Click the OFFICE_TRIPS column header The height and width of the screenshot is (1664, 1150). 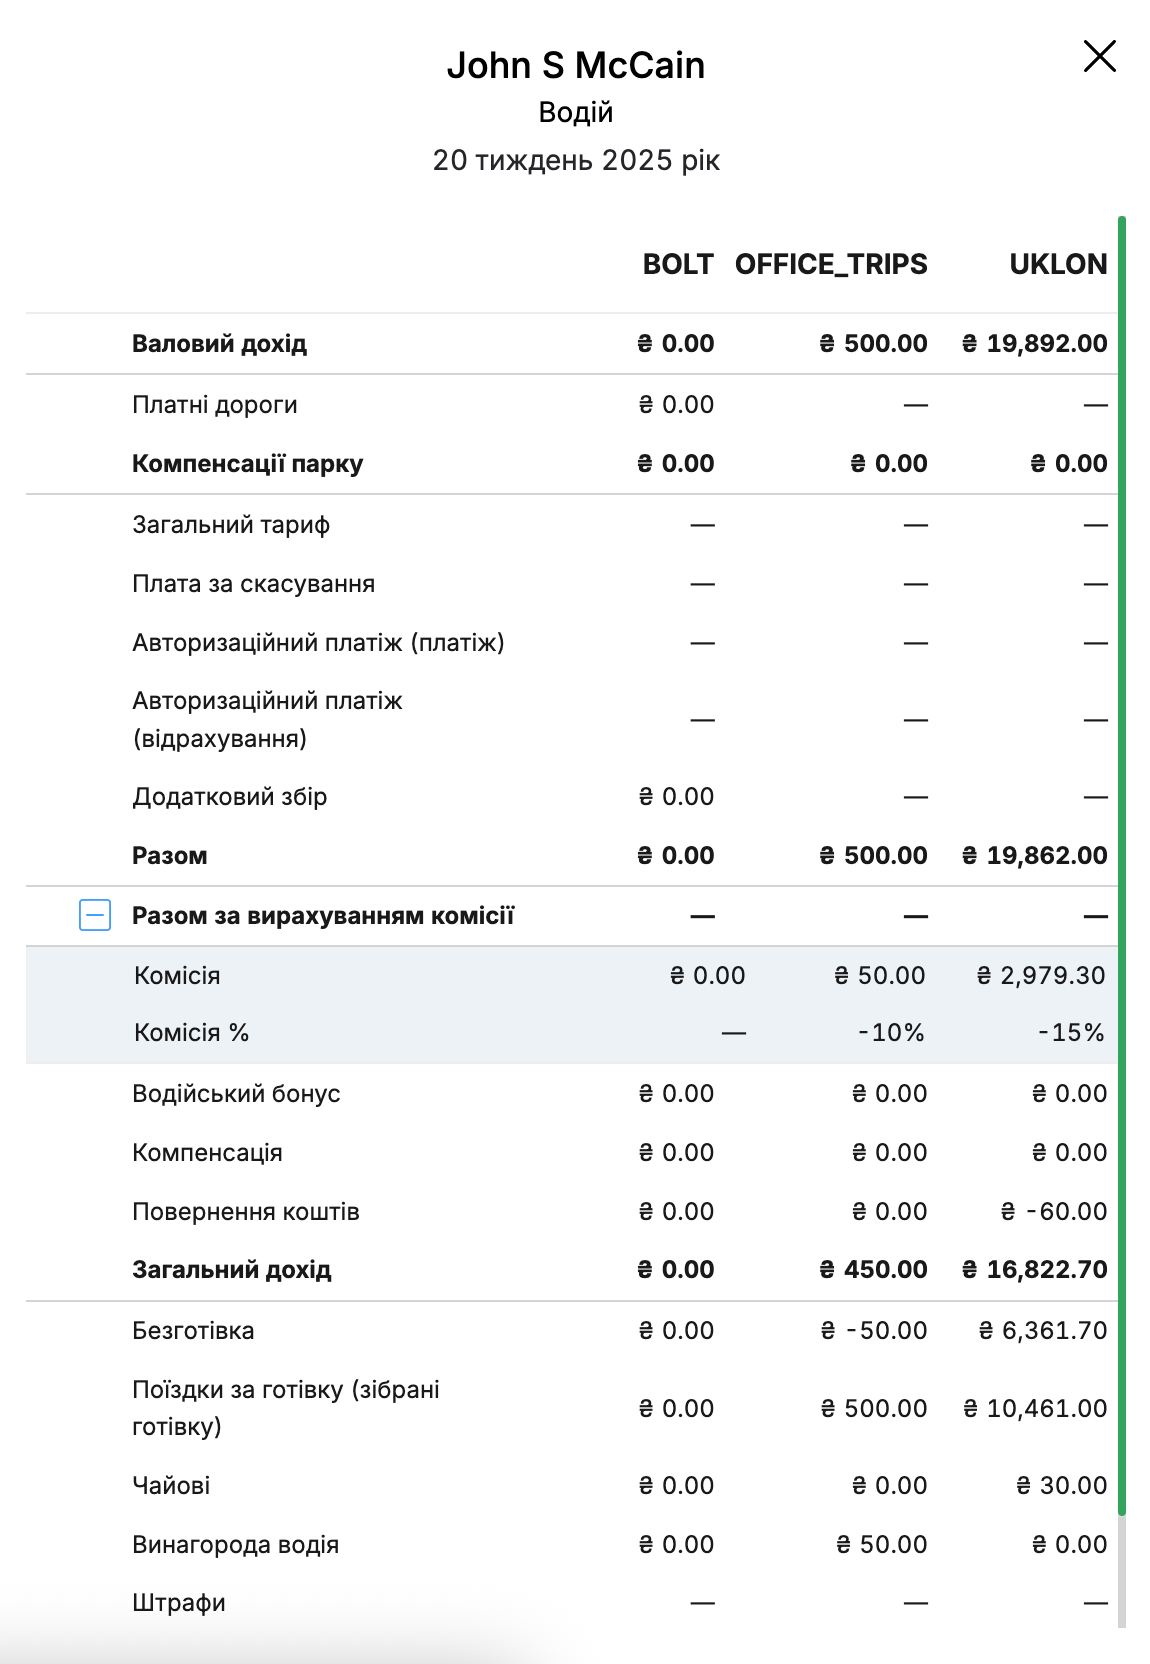(831, 264)
